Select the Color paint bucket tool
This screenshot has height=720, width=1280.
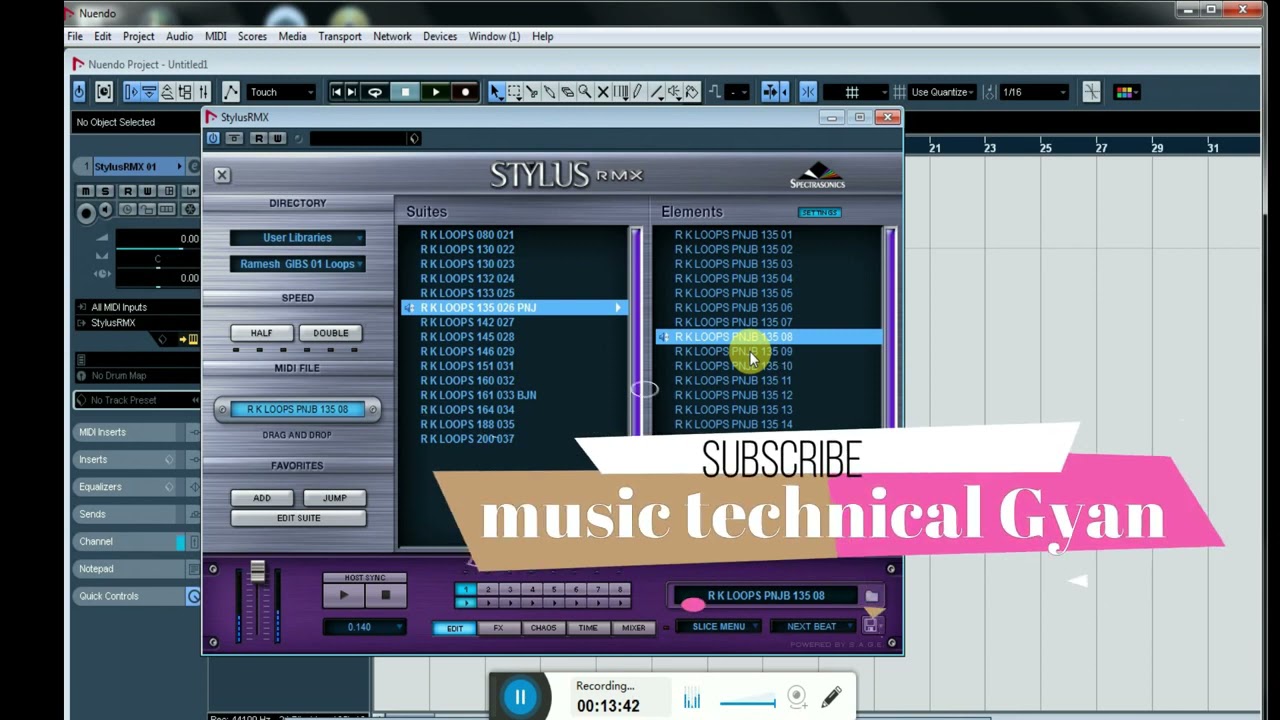pyautogui.click(x=692, y=92)
